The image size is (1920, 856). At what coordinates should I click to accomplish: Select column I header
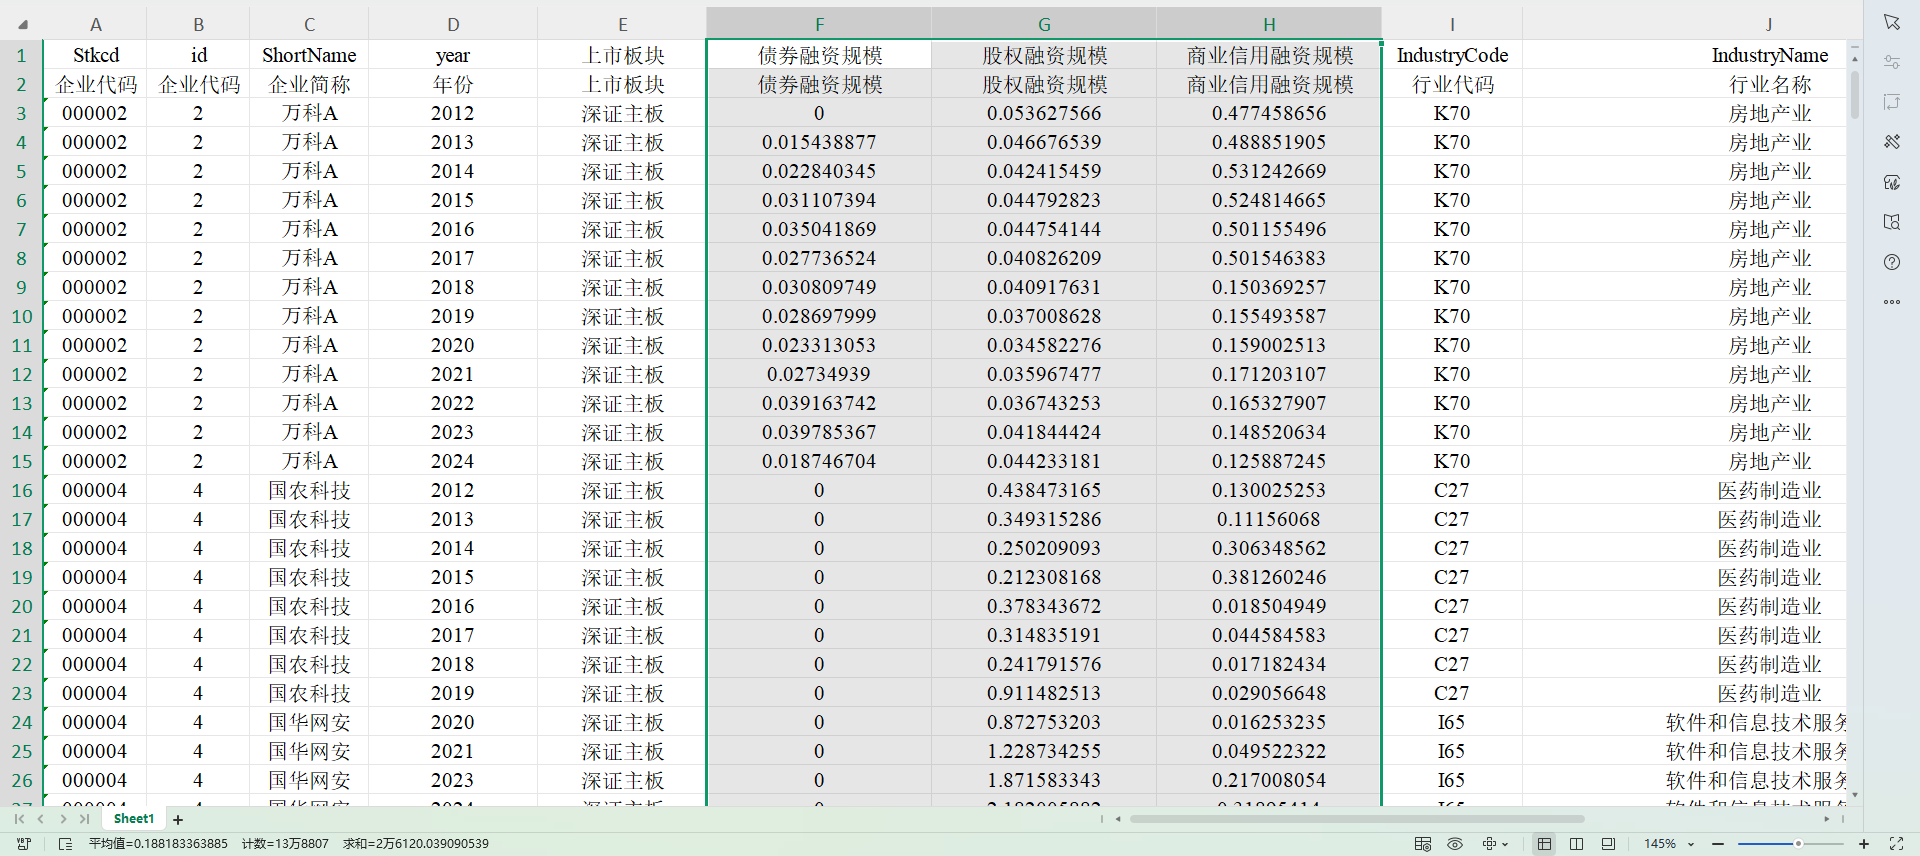pyautogui.click(x=1451, y=24)
